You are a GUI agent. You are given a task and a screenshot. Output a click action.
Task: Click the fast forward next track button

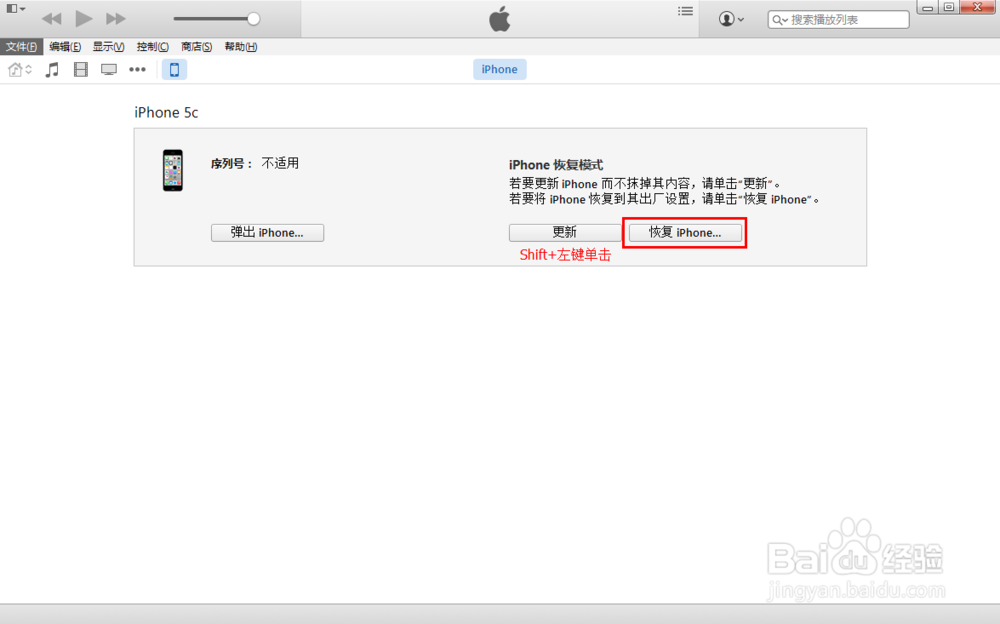(x=115, y=19)
